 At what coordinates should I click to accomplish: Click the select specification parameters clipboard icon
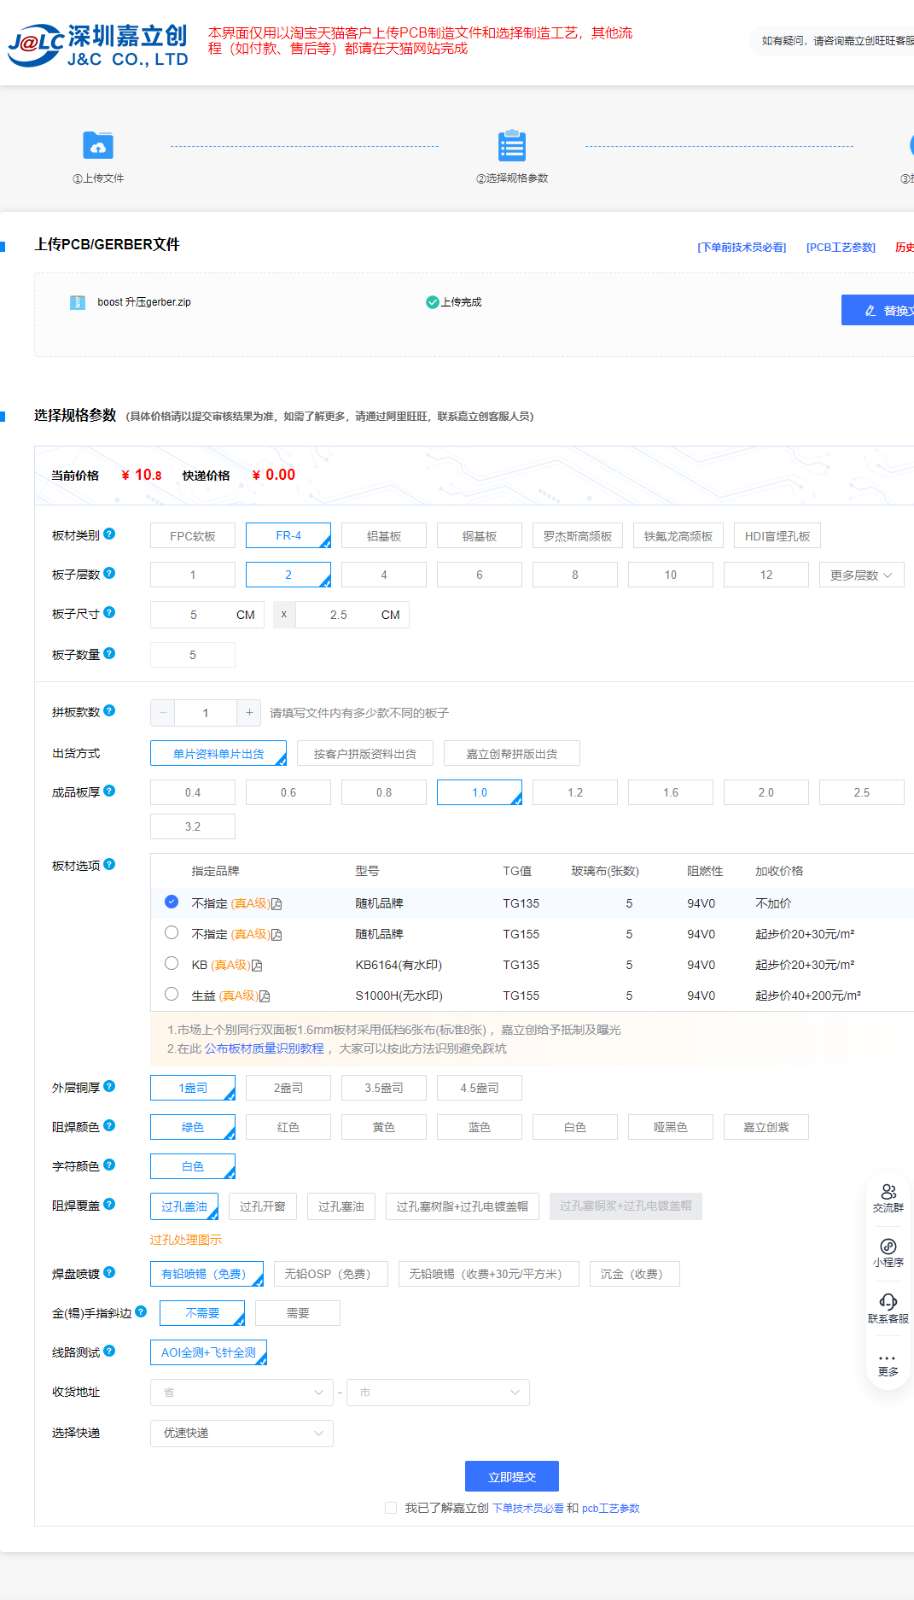coord(512,145)
